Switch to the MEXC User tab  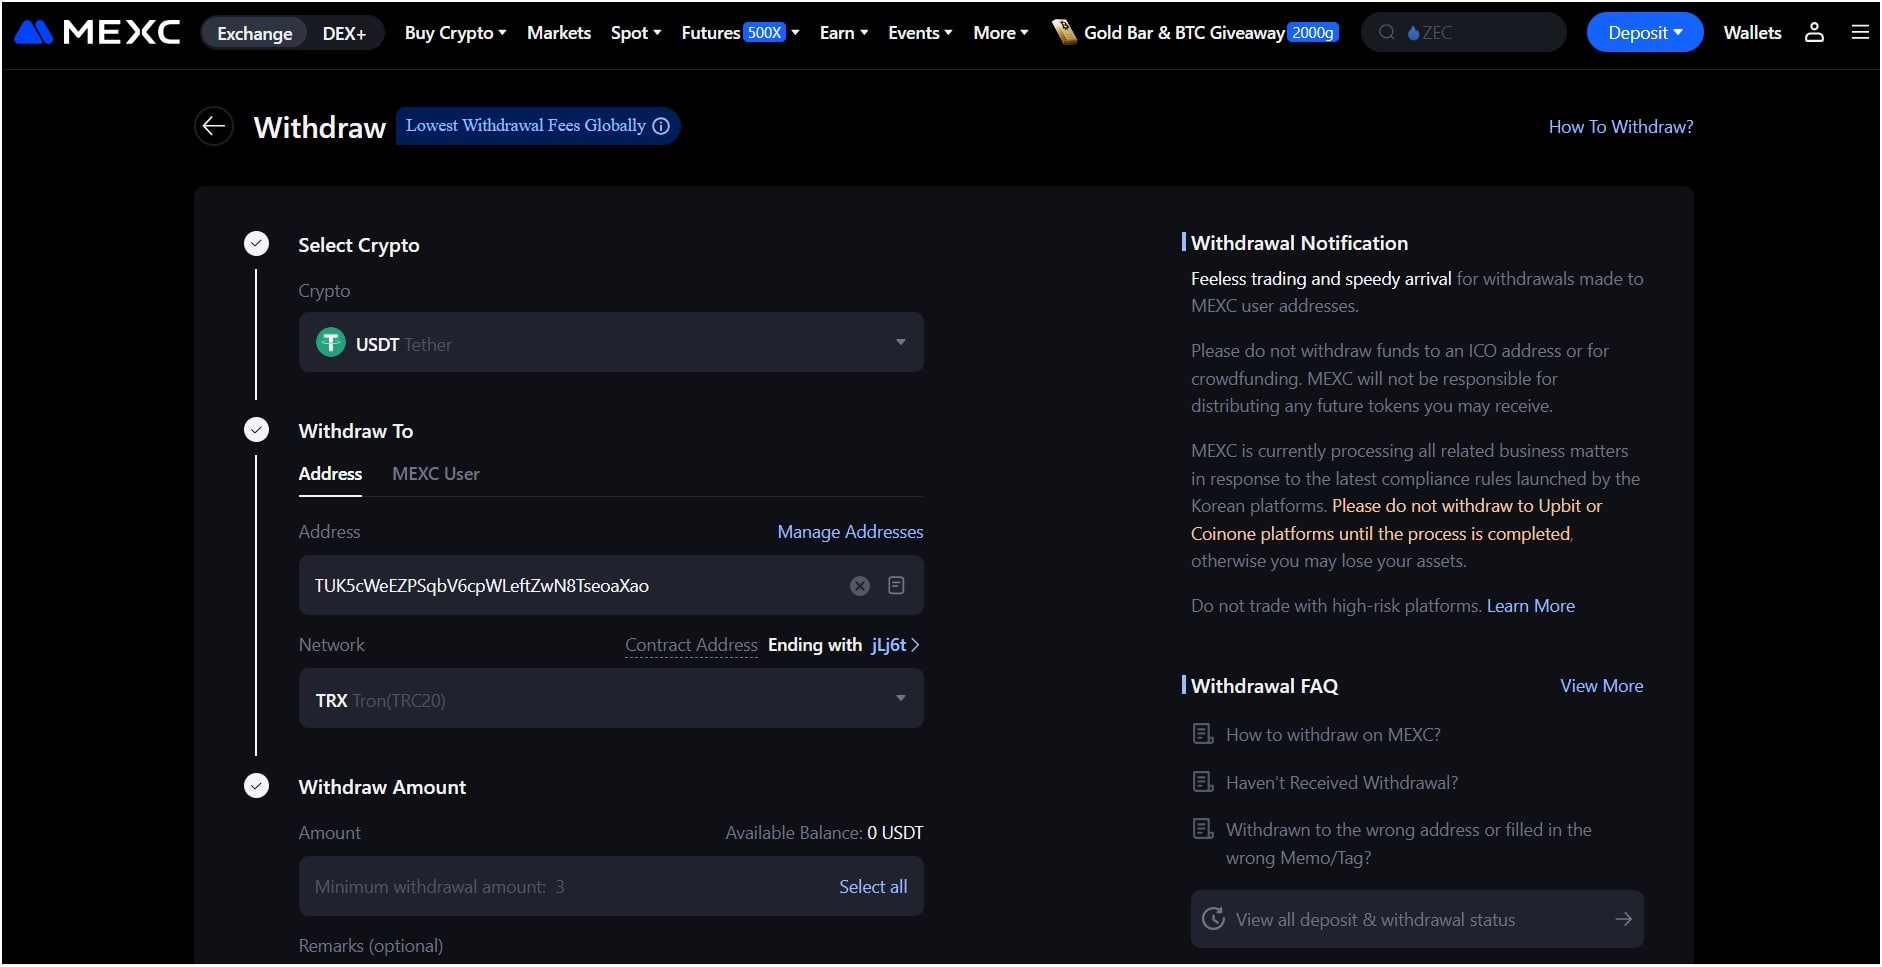435,473
